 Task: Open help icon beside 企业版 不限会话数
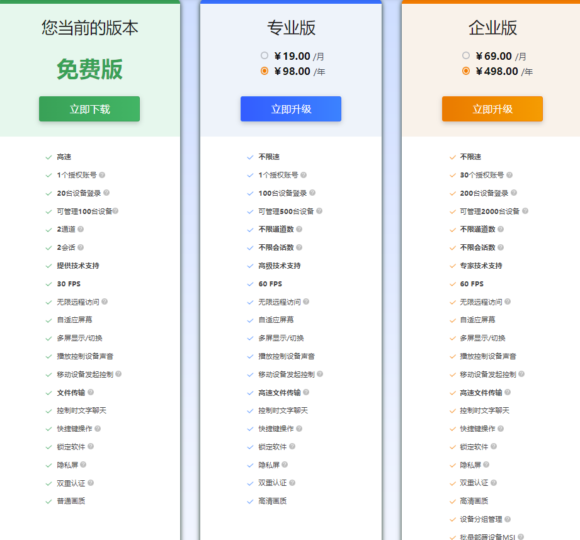click(x=501, y=247)
